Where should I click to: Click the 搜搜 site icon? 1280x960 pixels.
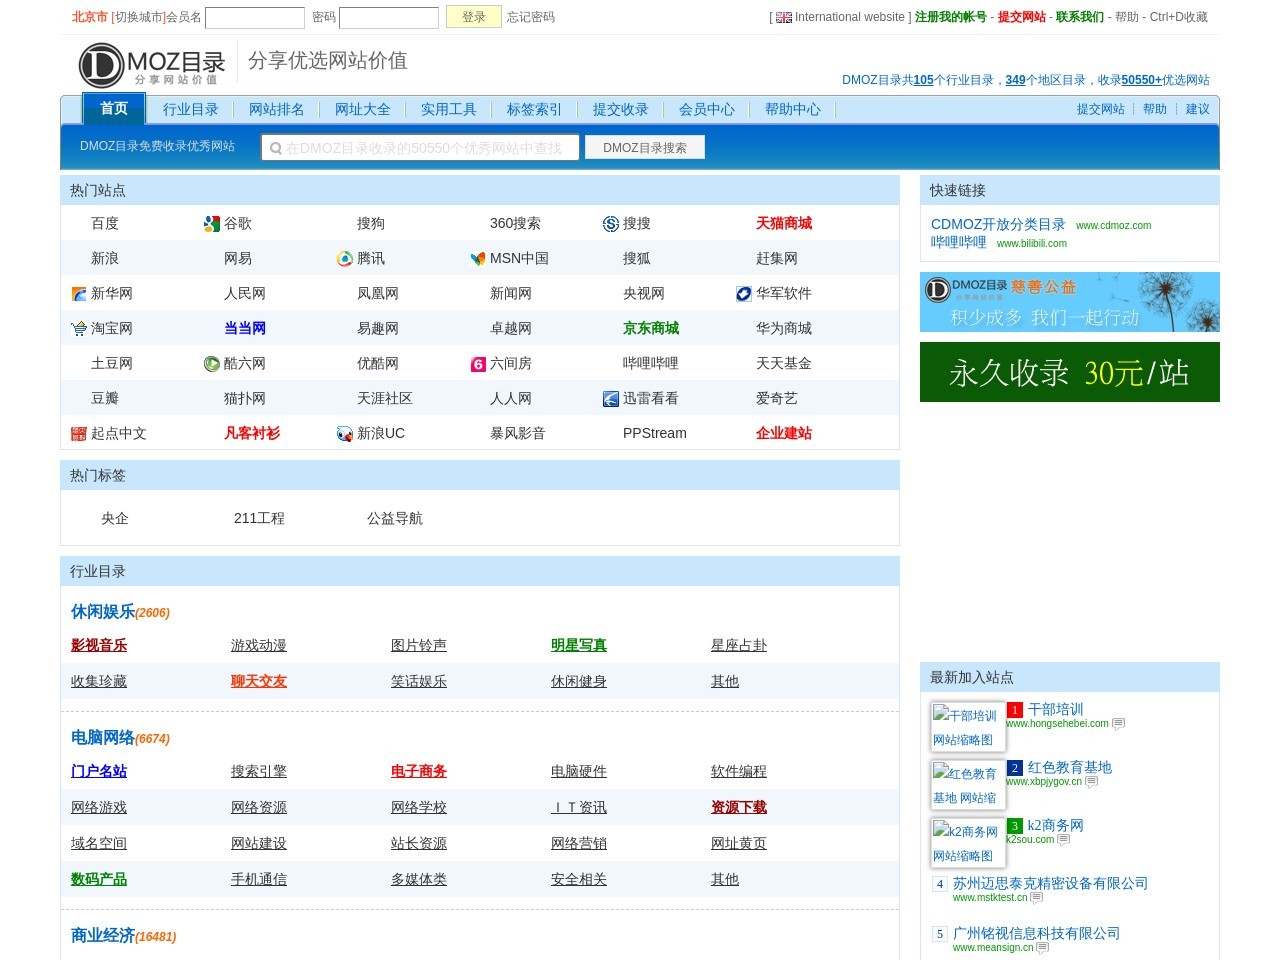[x=611, y=224]
